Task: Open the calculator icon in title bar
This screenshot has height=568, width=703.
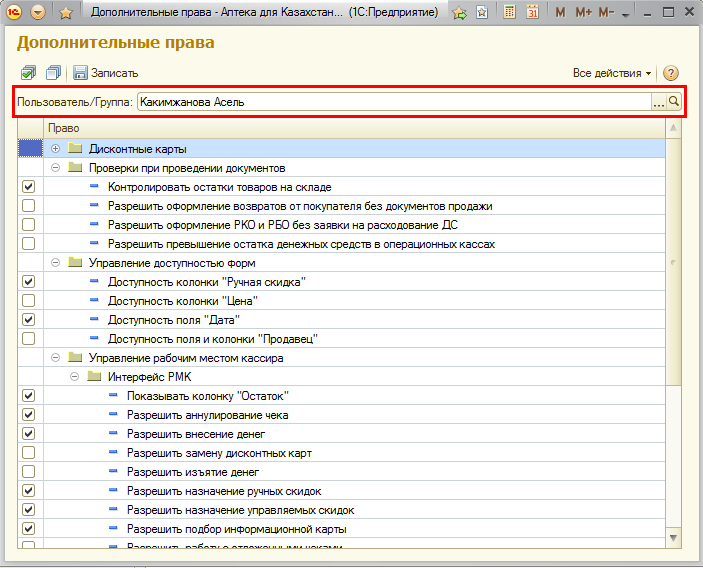Action: point(509,13)
